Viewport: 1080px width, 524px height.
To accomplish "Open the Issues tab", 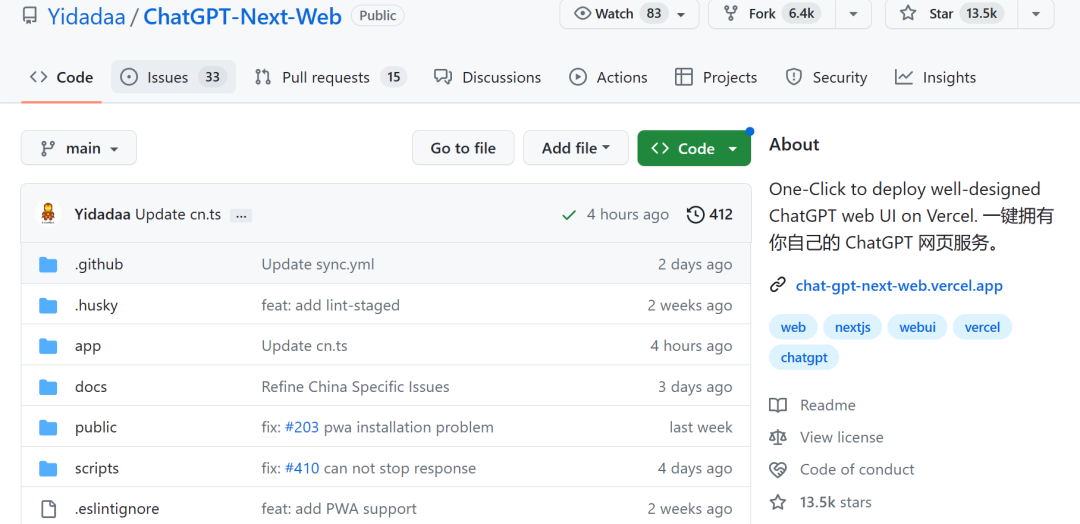I will click(173, 77).
